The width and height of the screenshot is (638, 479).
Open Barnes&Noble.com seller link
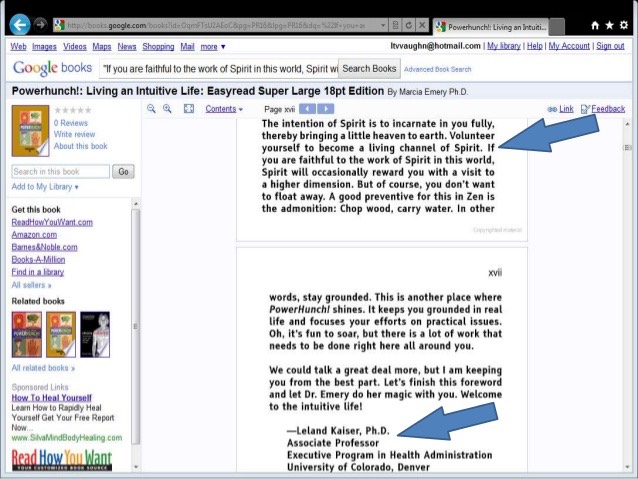point(44,247)
